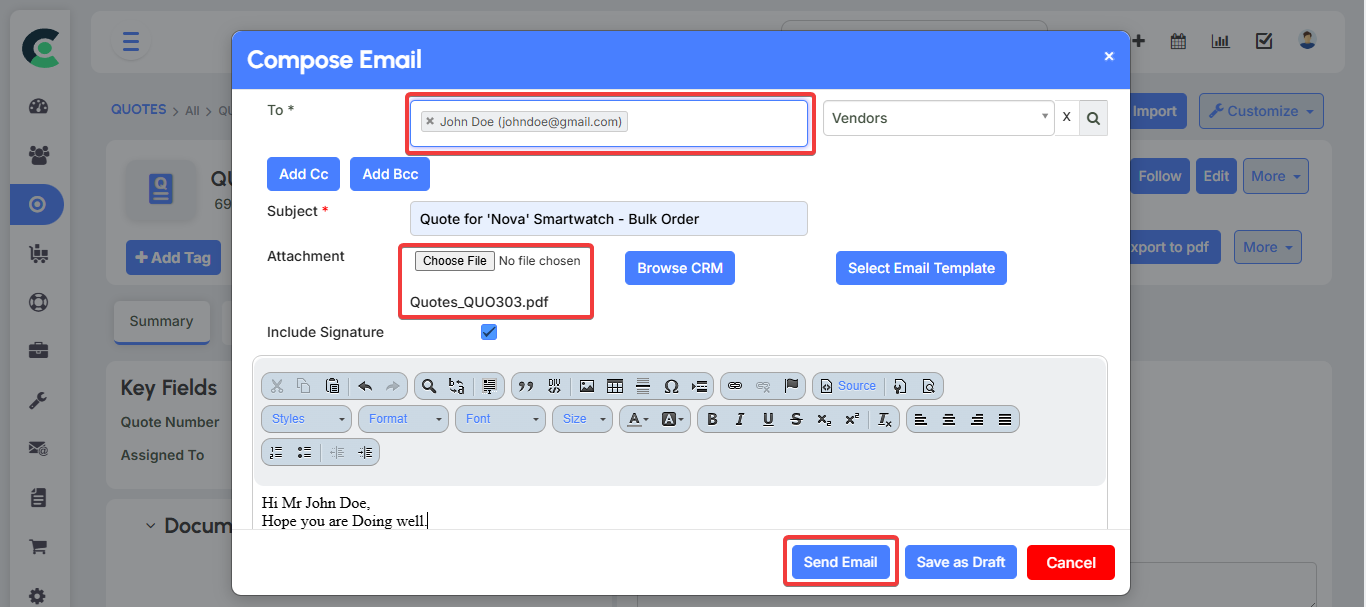Click the Subject input field

608,219
